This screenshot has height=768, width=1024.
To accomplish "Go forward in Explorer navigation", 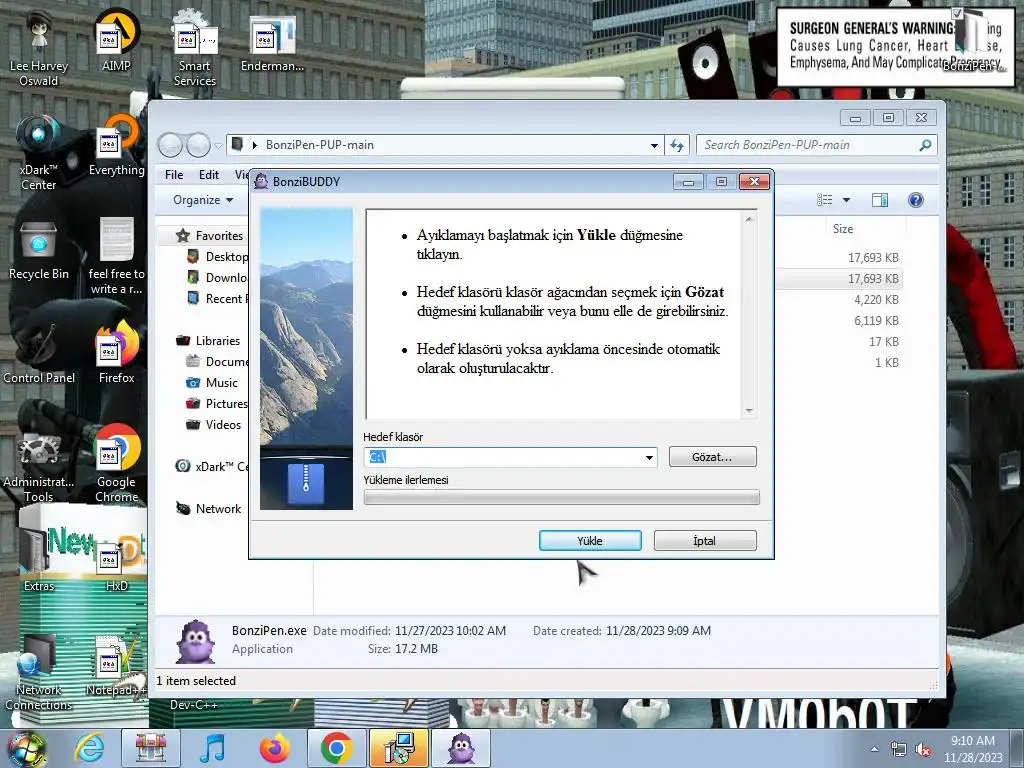I will [x=199, y=145].
